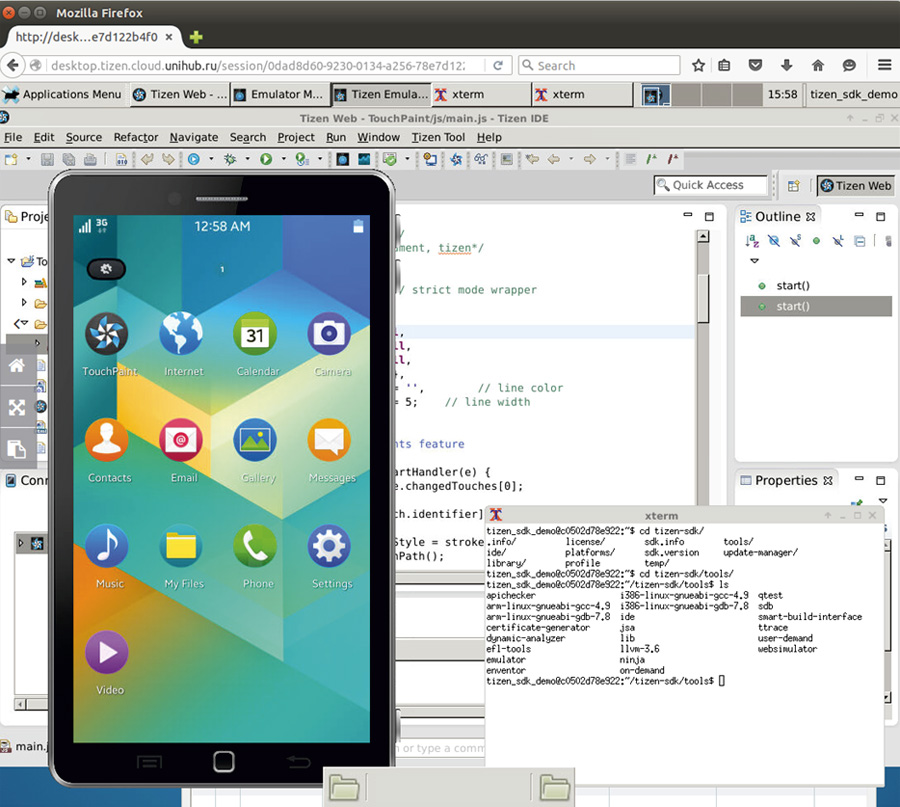900x807 pixels.
Task: Click the toolbar icon with blue circle on black
Action: click(x=343, y=159)
